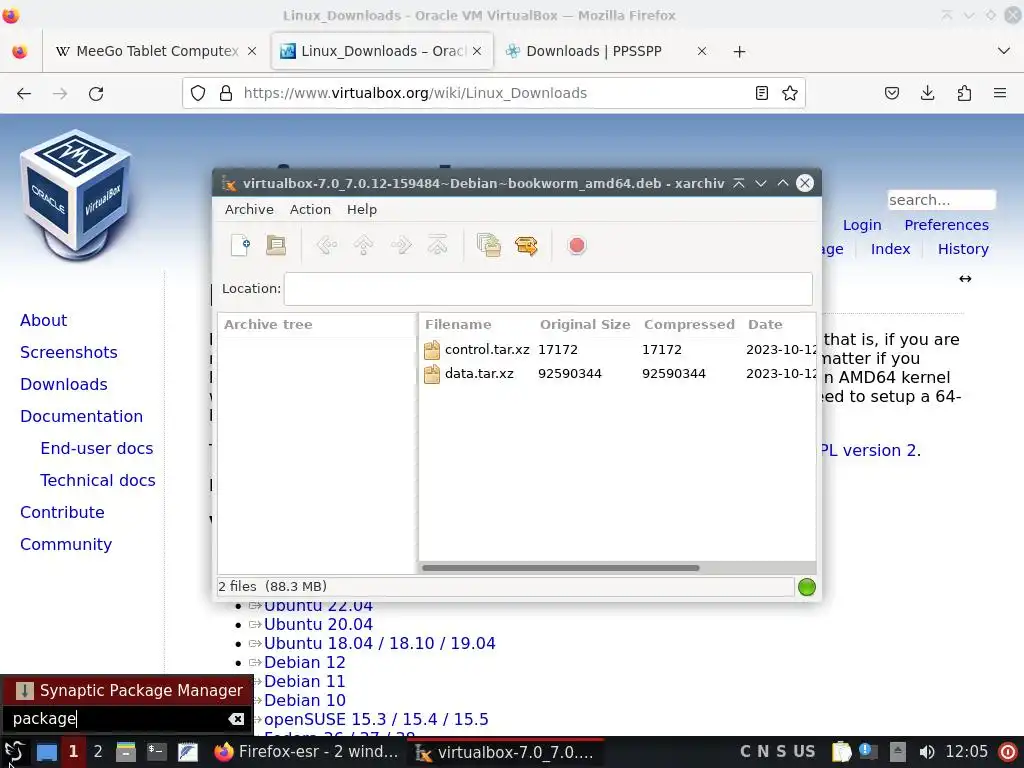This screenshot has width=1024, height=768.
Task: Open the About link in sidebar
Action: point(43,321)
